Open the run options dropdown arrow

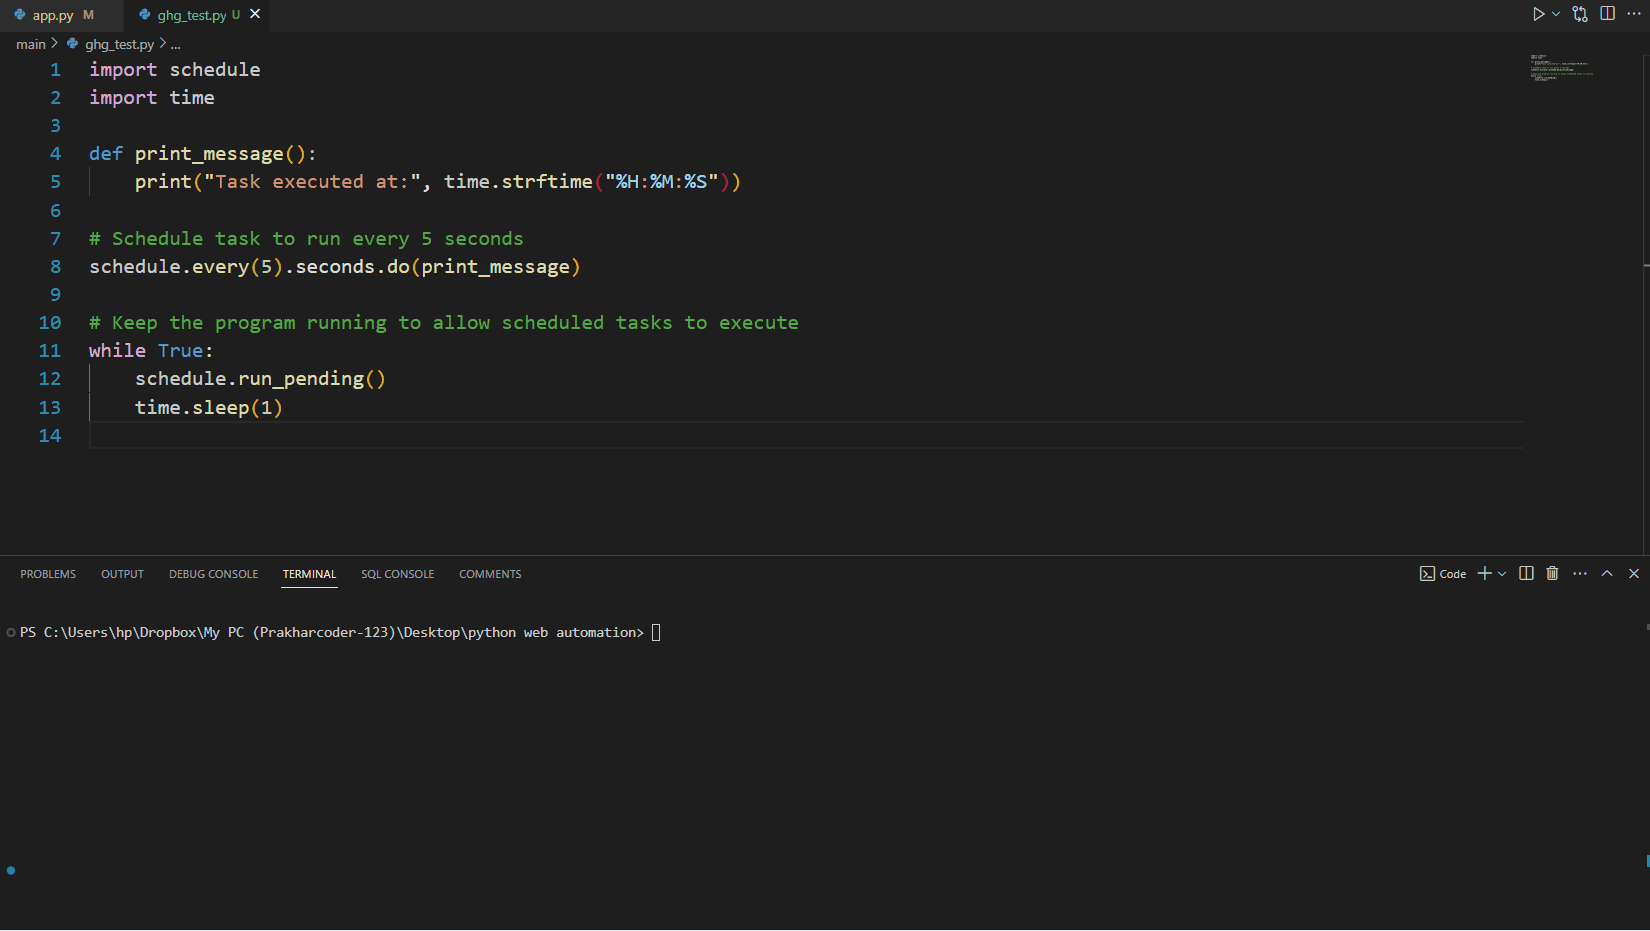click(1556, 14)
